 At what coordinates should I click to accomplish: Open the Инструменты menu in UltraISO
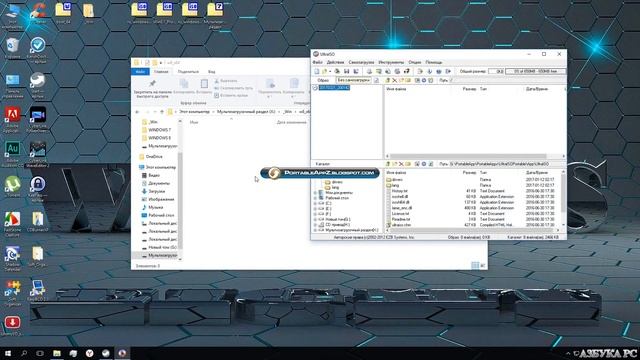pos(391,62)
